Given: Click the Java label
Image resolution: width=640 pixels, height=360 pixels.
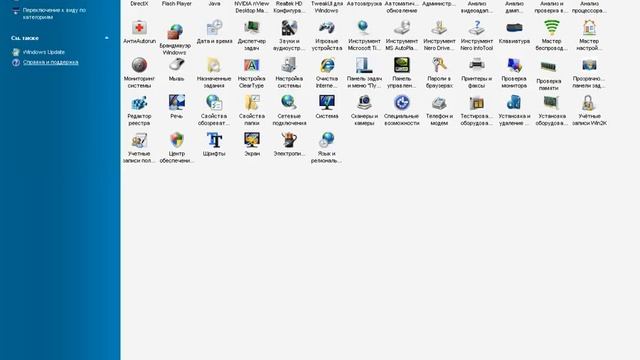Looking at the screenshot, I should 214,3.
